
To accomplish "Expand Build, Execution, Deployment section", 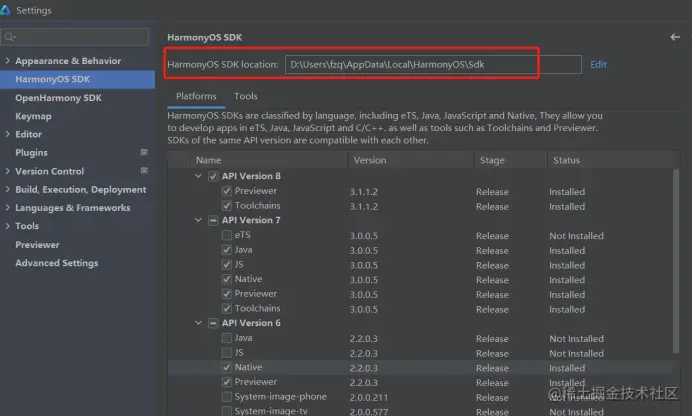I will coord(8,189).
